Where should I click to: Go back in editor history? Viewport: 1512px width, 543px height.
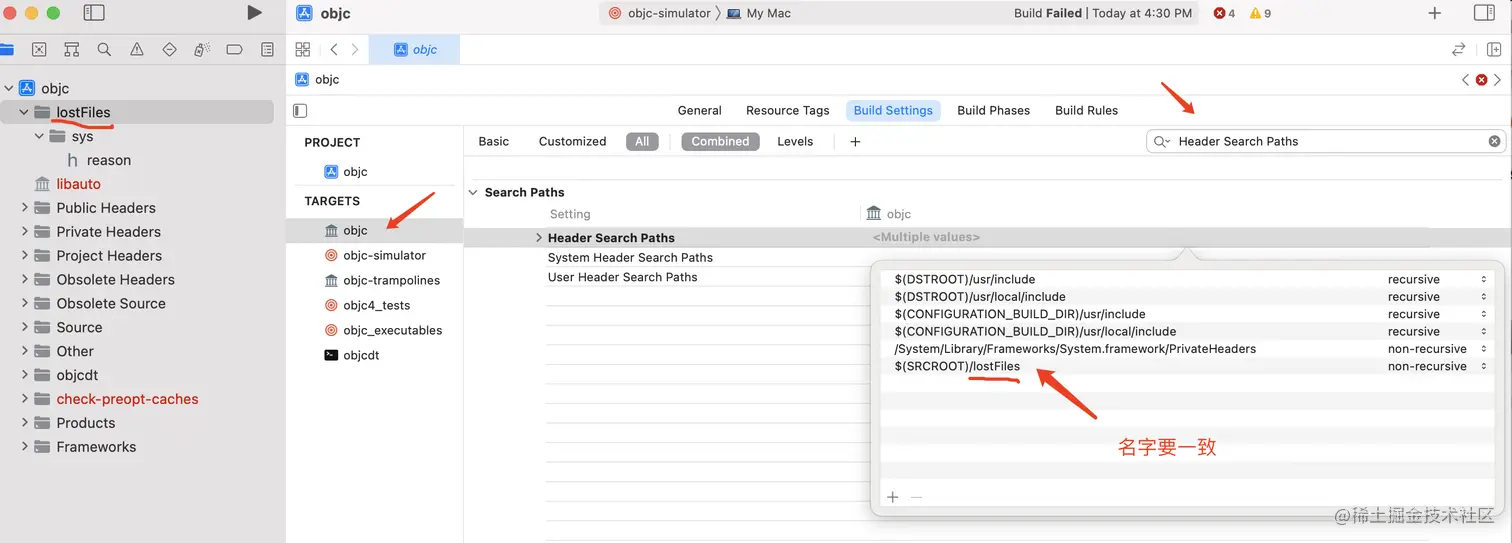tap(334, 49)
